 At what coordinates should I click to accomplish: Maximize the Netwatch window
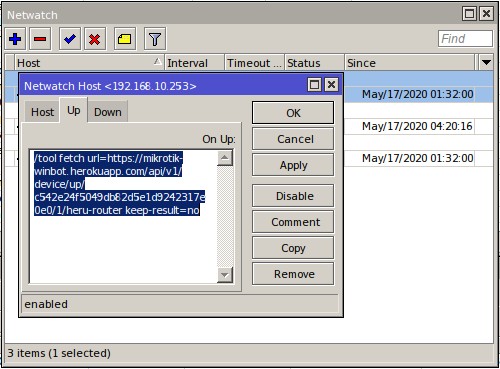point(470,14)
